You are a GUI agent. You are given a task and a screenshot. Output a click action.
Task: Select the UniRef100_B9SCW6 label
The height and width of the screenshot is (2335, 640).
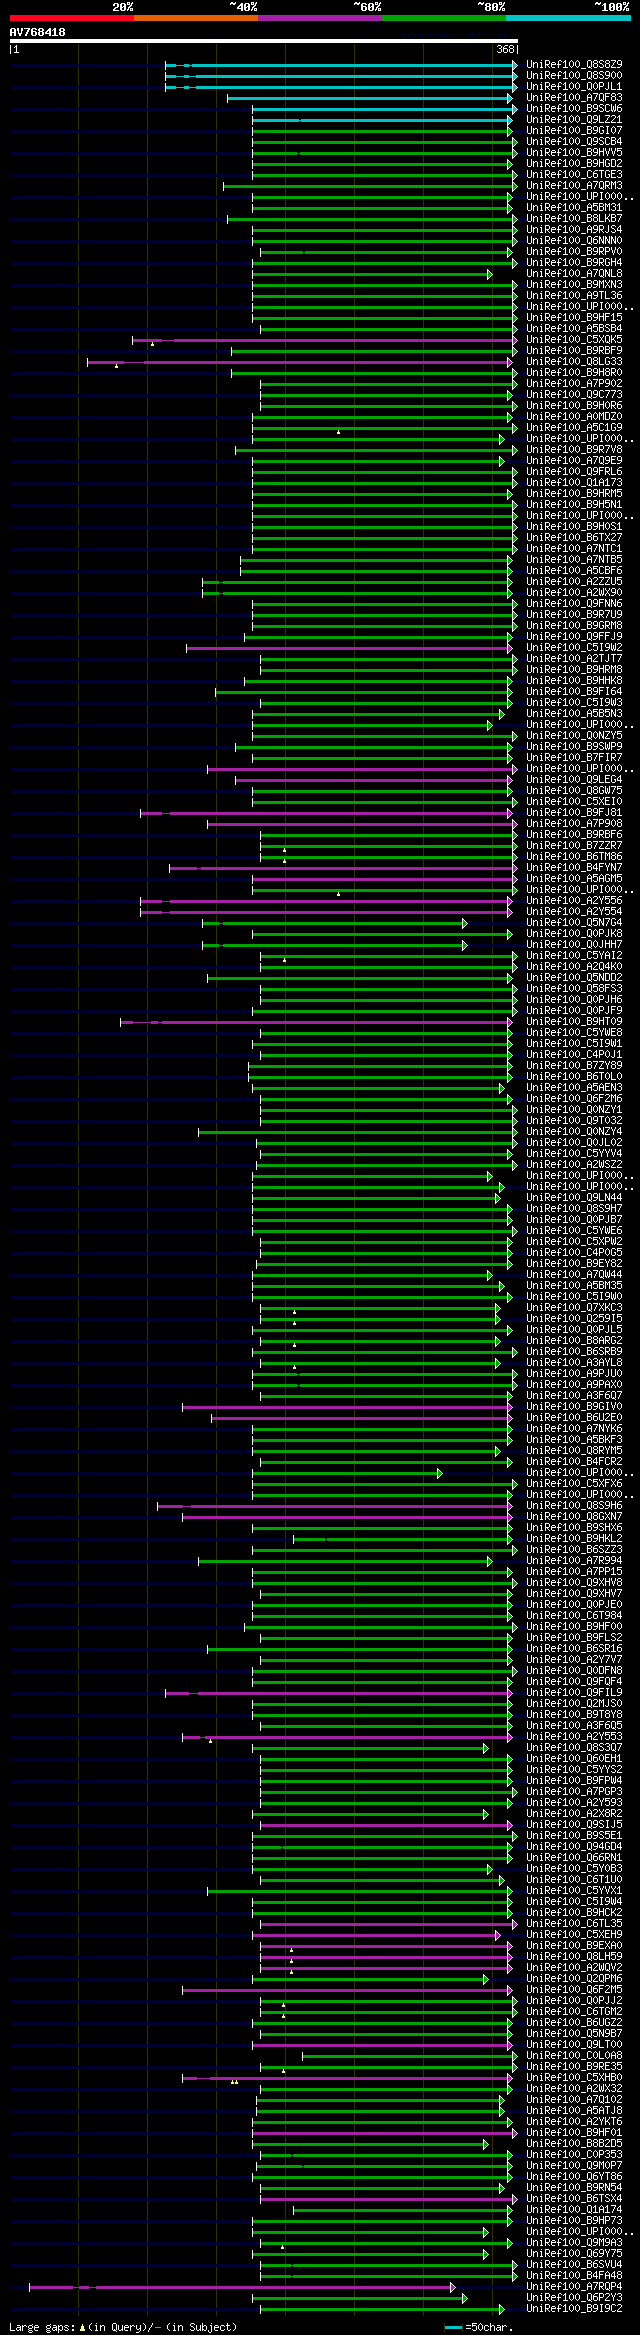(574, 108)
